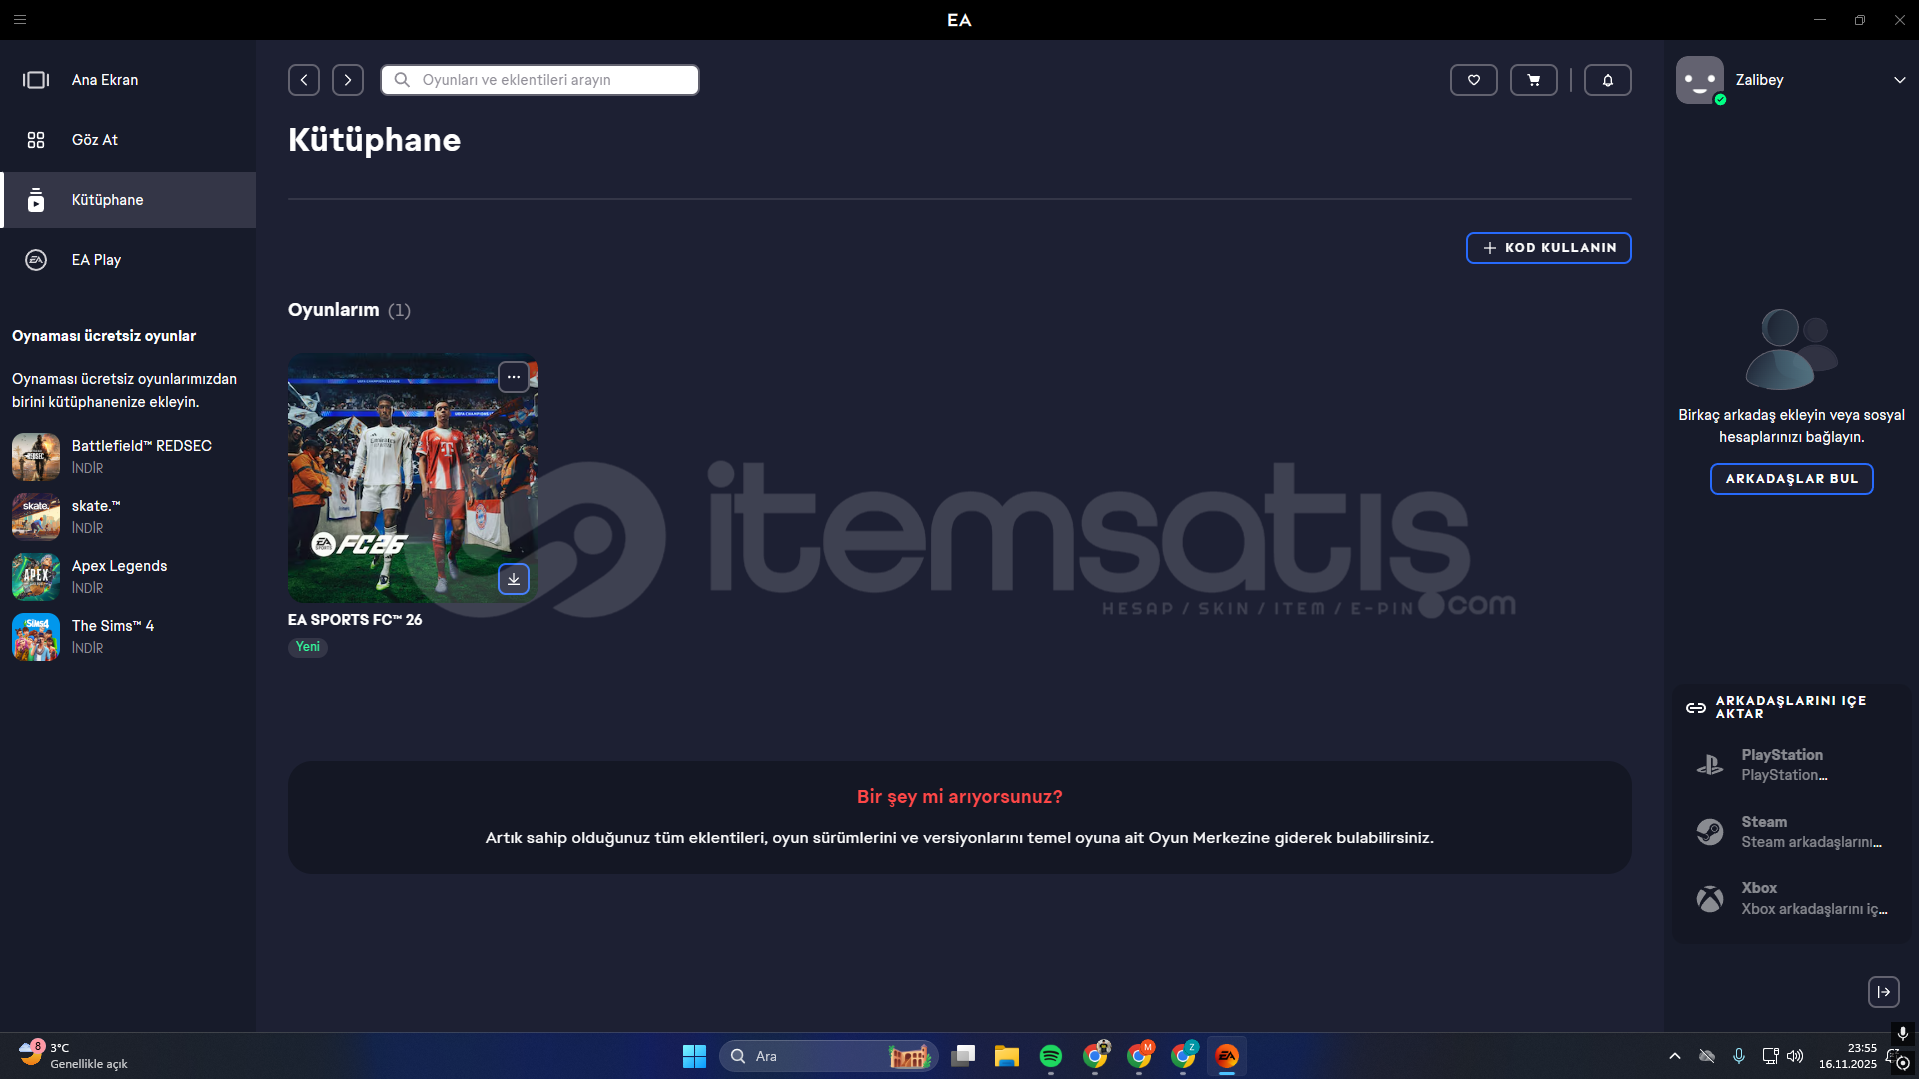This screenshot has width=1919, height=1079.
Task: Click the EA SPORTS FC™ 26 title
Action: 355,620
